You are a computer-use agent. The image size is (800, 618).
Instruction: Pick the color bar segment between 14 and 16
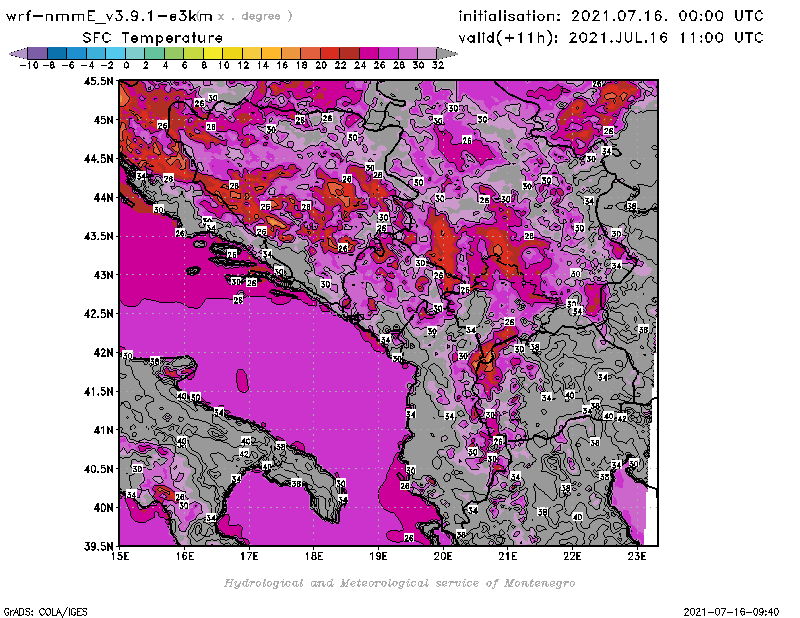point(271,53)
